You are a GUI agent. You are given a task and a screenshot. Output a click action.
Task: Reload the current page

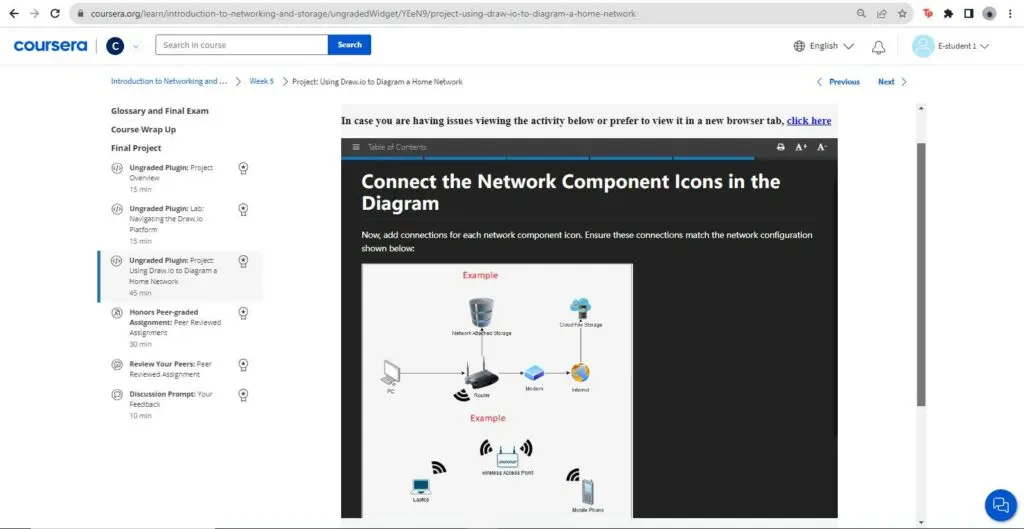point(56,13)
